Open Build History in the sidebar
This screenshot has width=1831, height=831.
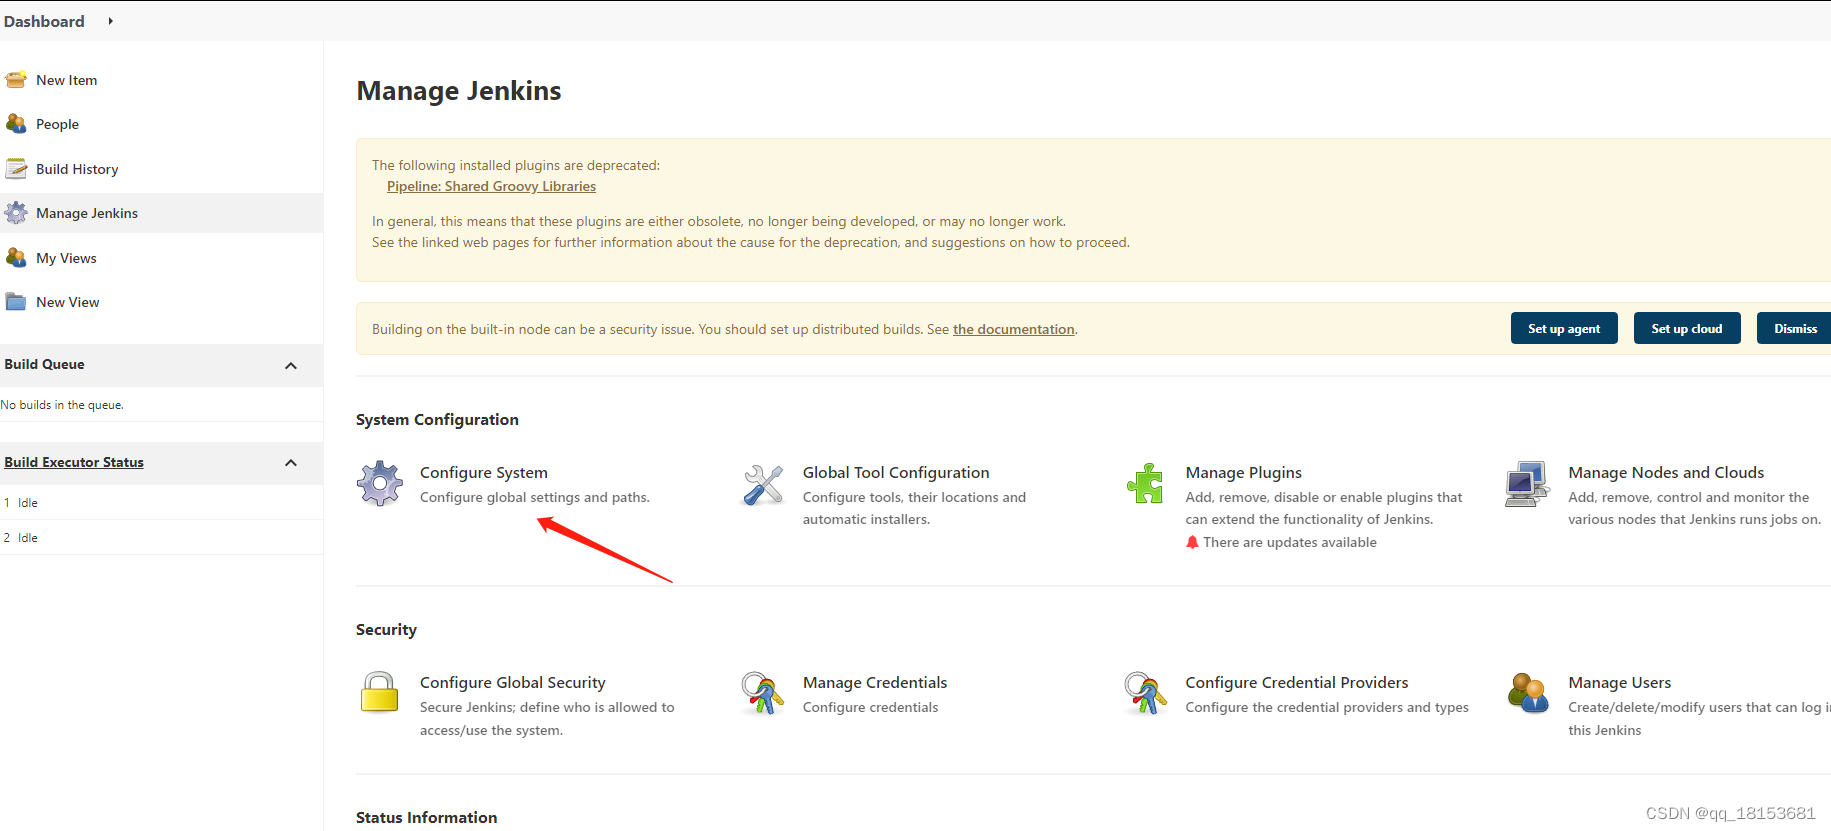pyautogui.click(x=77, y=169)
